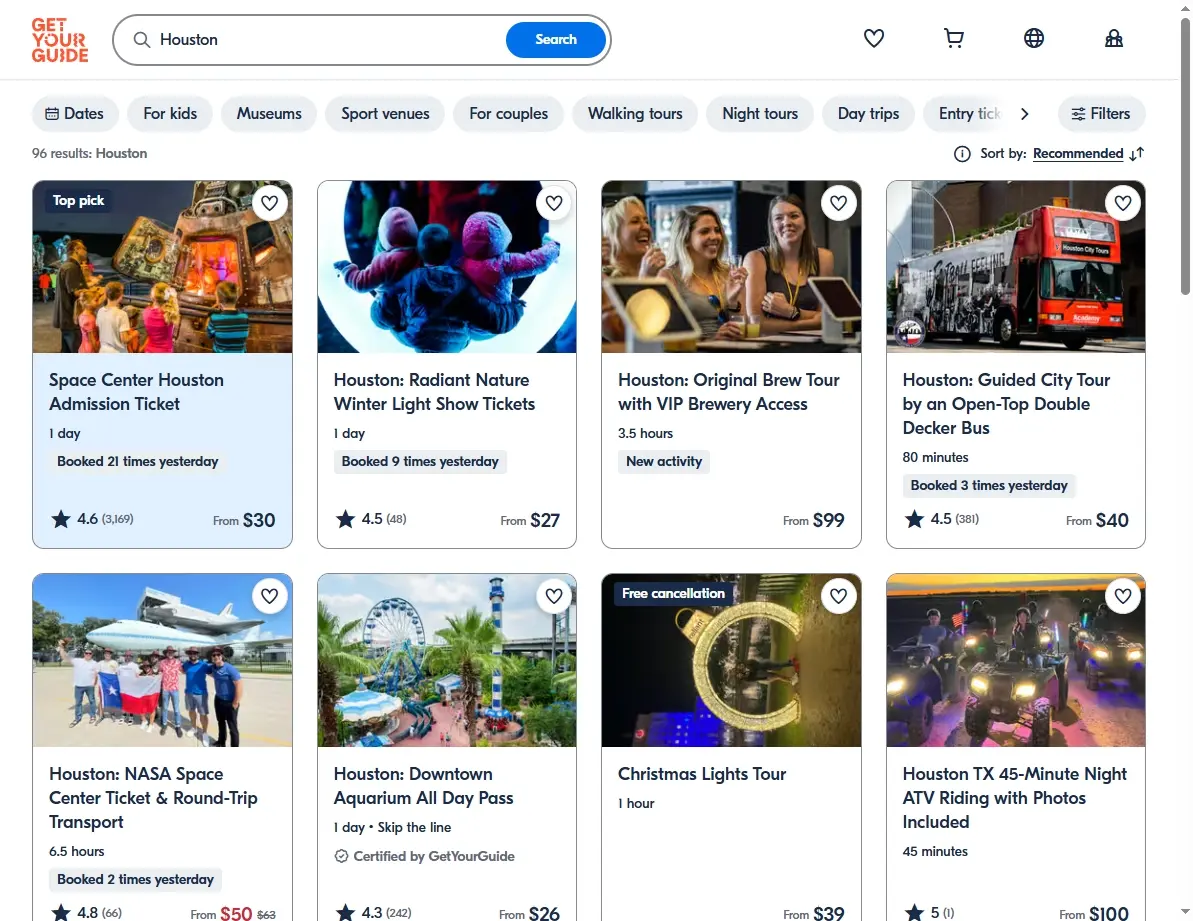Image resolution: width=1193 pixels, height=921 pixels.
Task: Click the sort order arrows icon
Action: (x=1137, y=154)
